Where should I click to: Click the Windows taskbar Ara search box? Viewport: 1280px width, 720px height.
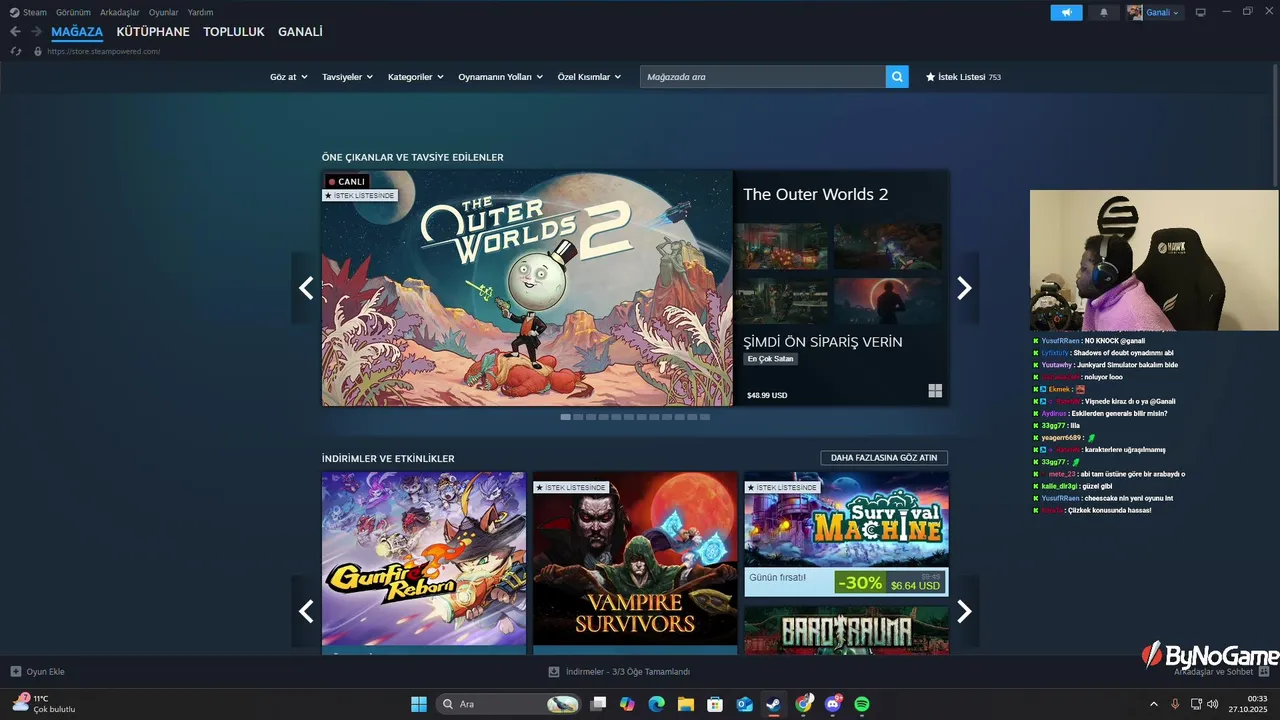[x=508, y=704]
